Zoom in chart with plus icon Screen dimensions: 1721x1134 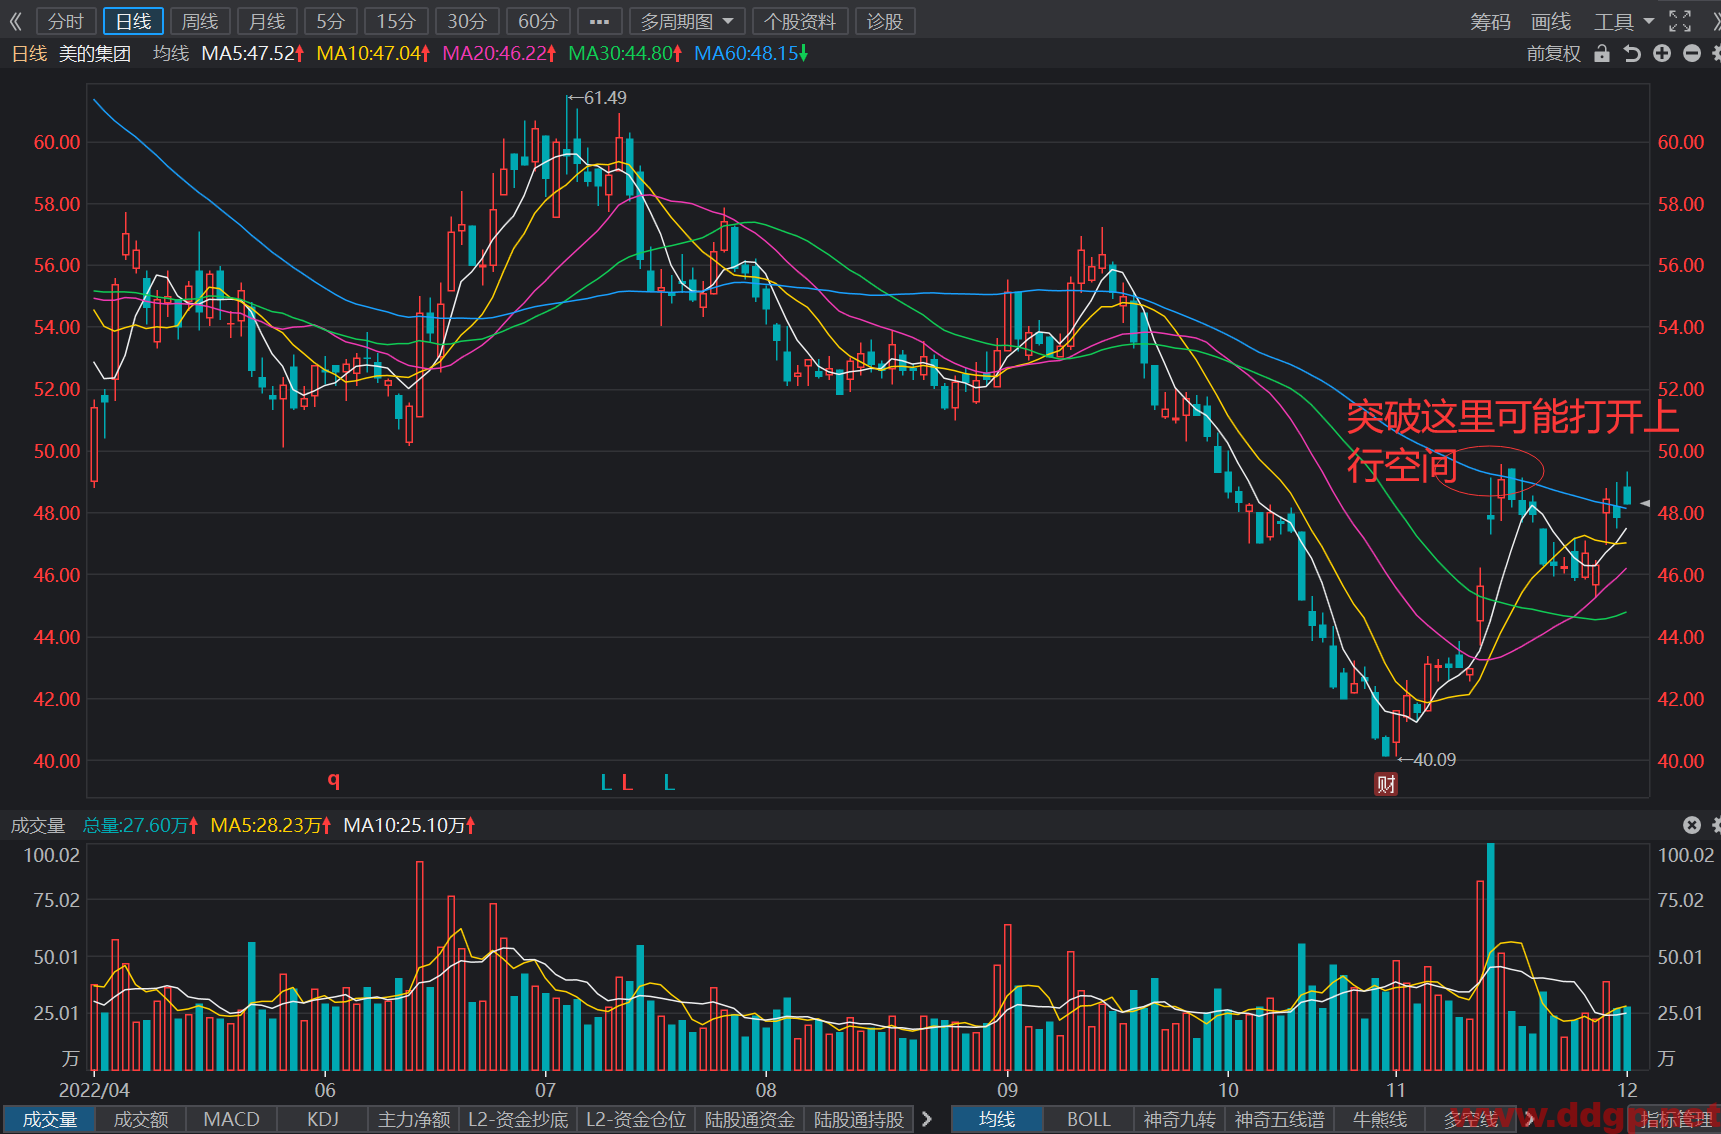pos(1662,53)
